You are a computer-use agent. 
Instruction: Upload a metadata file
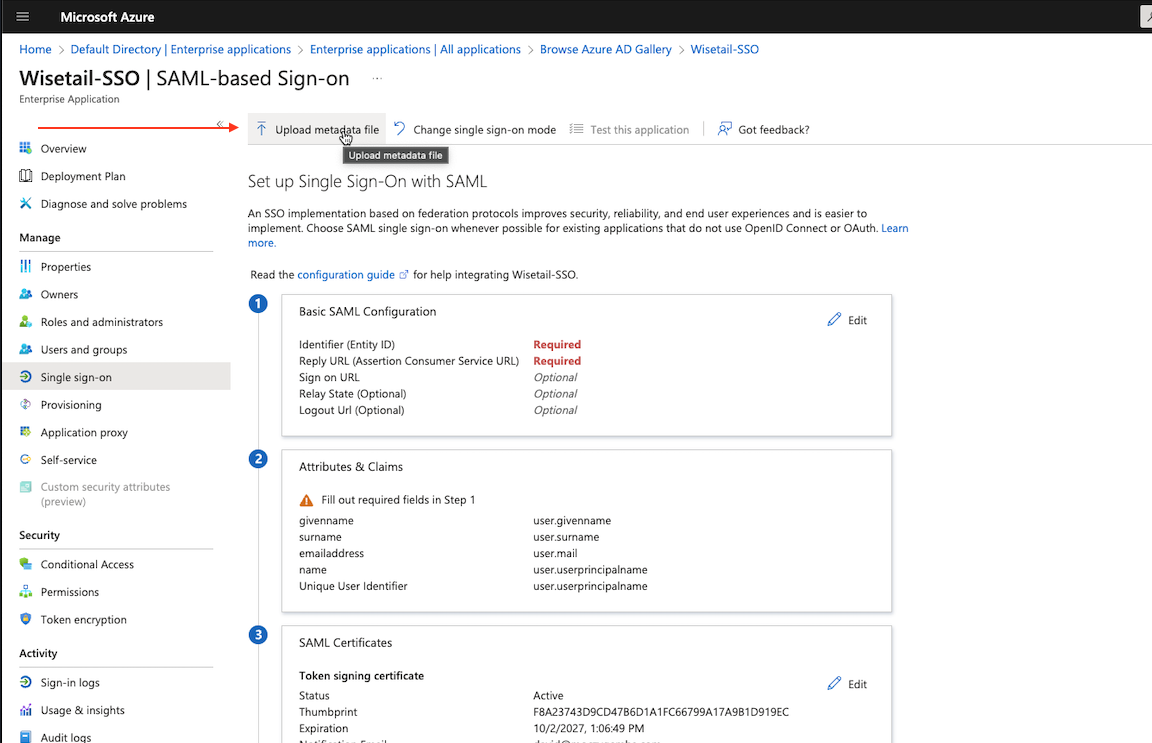click(317, 128)
